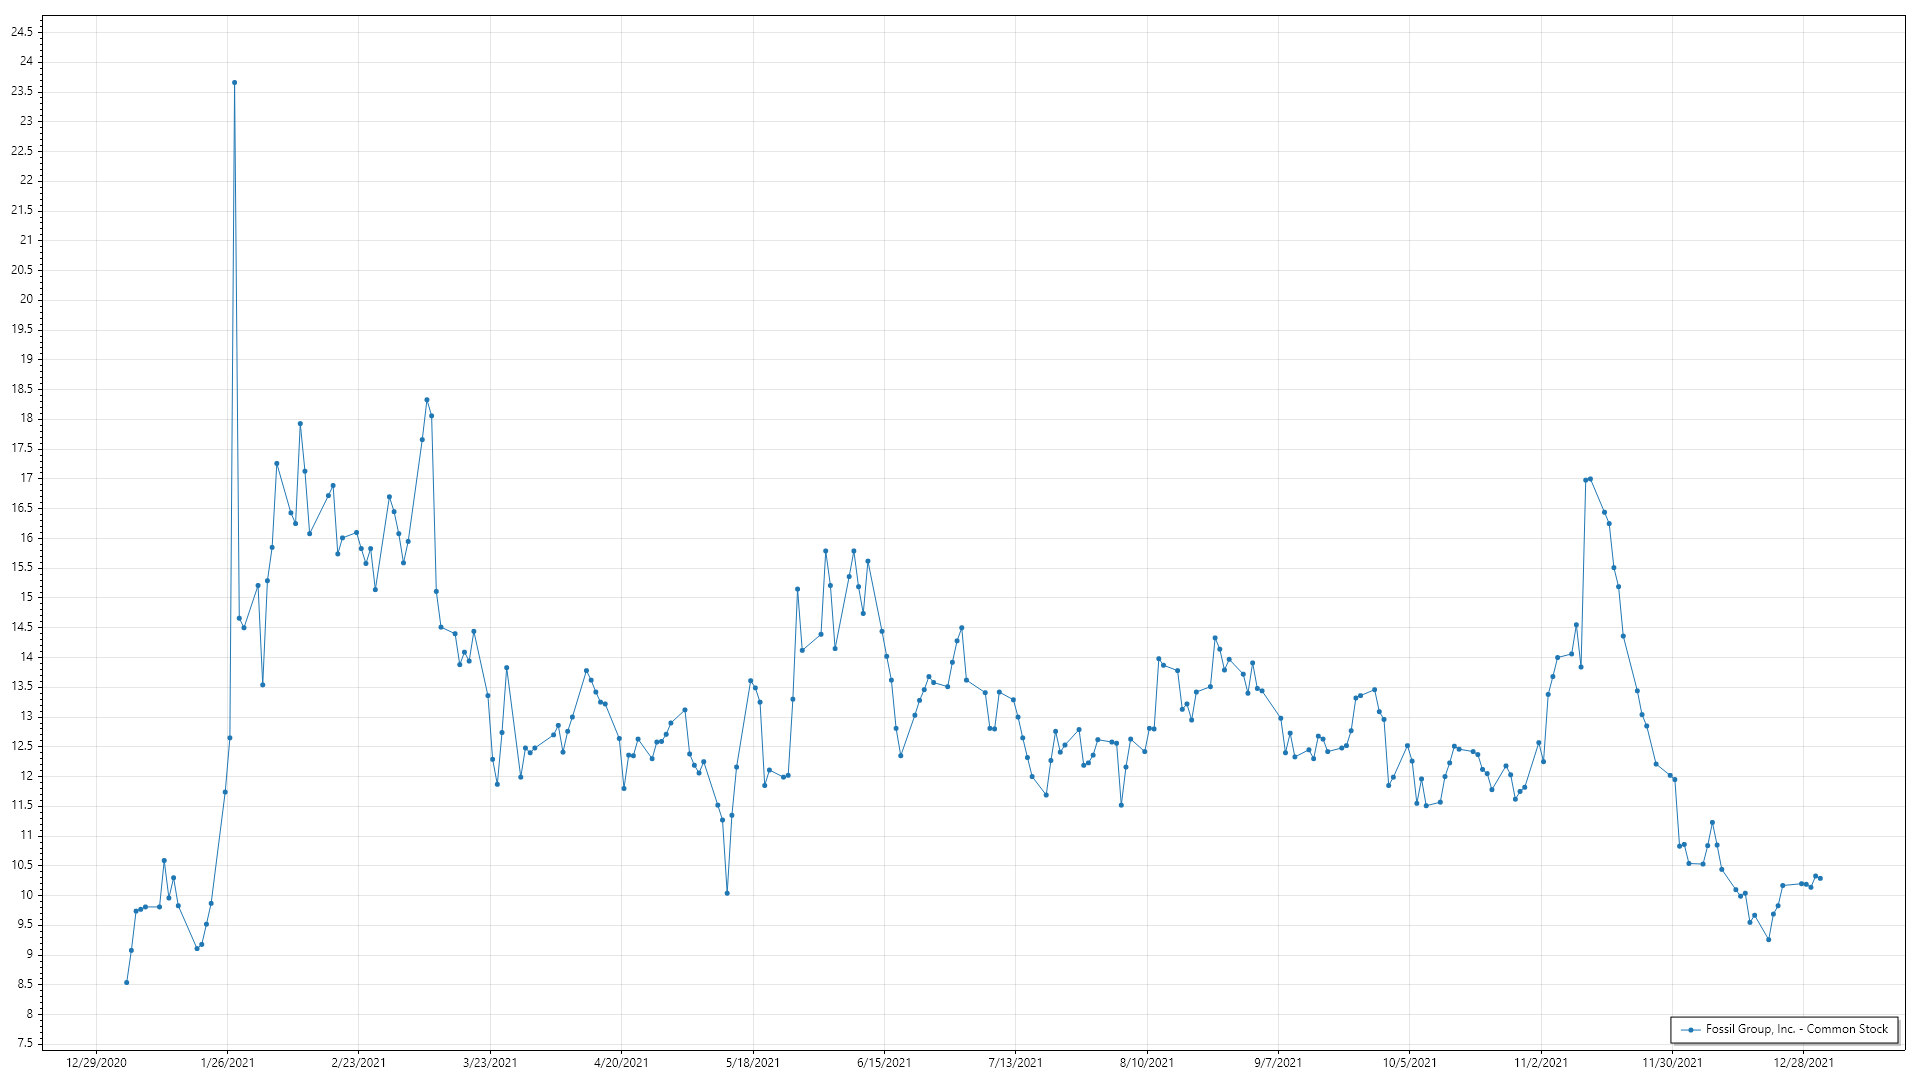Click the 7.5 y-axis label
The image size is (1920, 1080).
(25, 1044)
